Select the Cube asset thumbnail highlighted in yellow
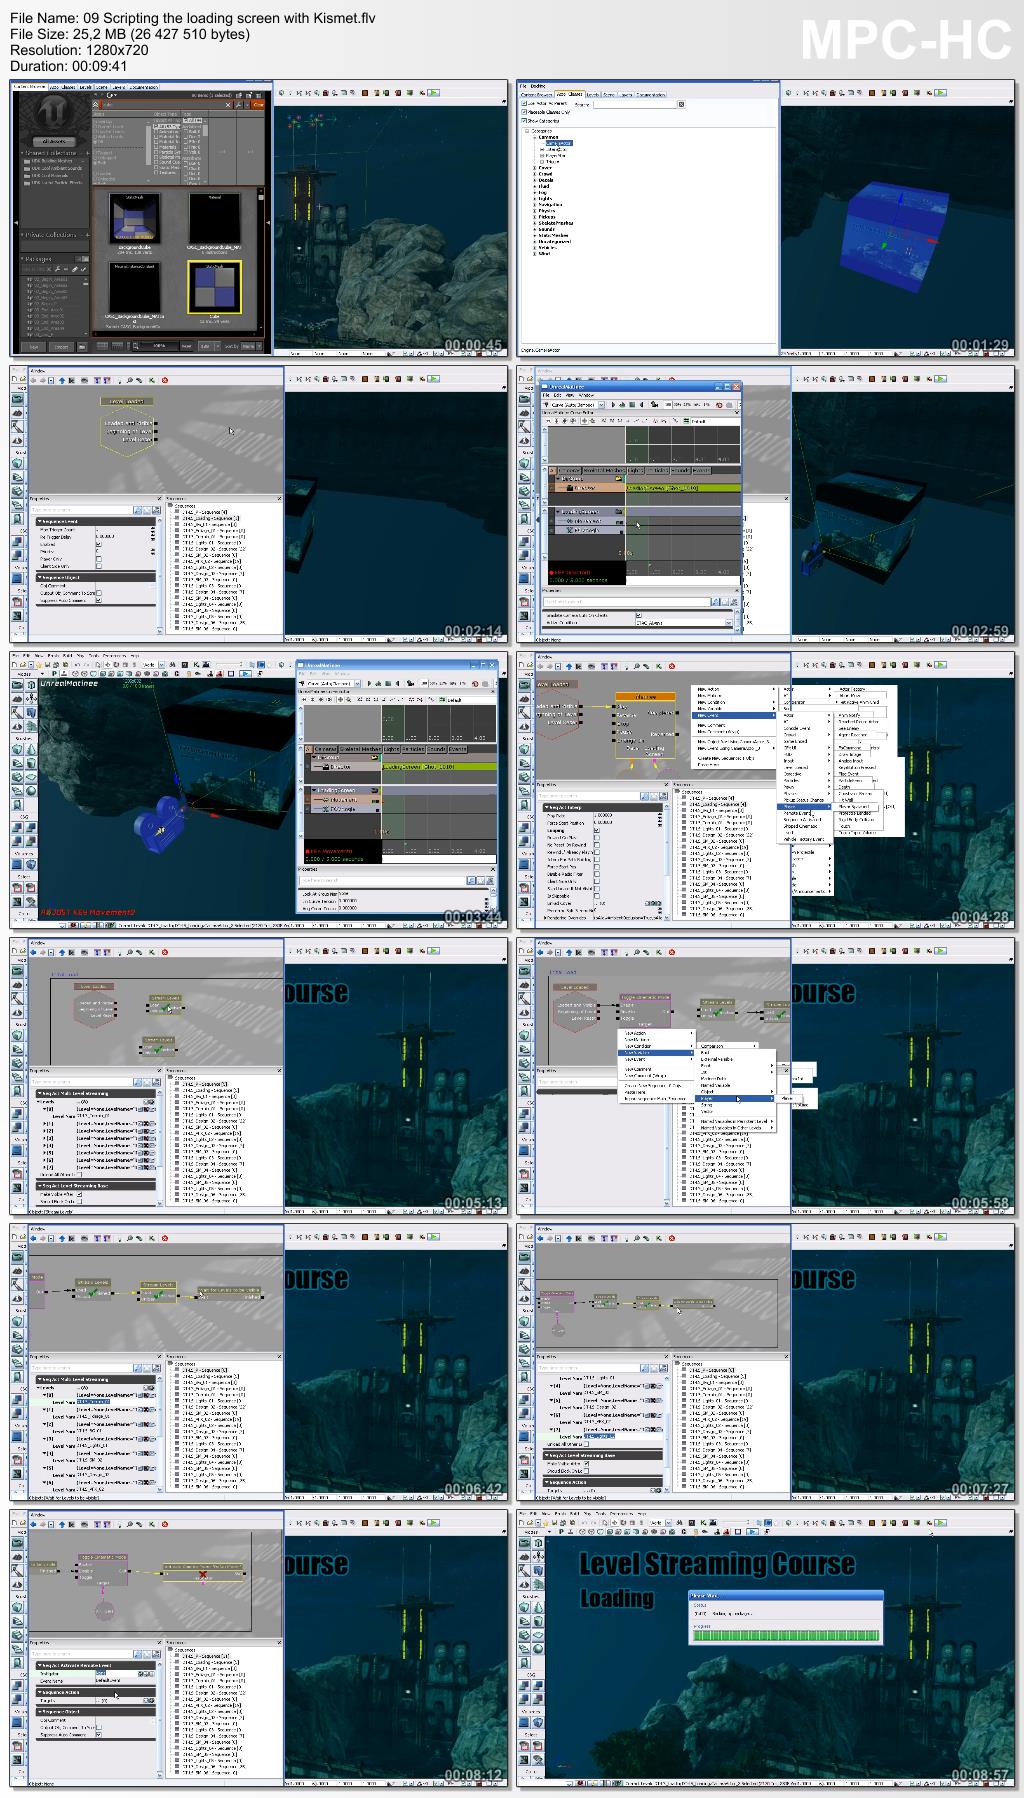1024x1798 pixels. pos(214,287)
